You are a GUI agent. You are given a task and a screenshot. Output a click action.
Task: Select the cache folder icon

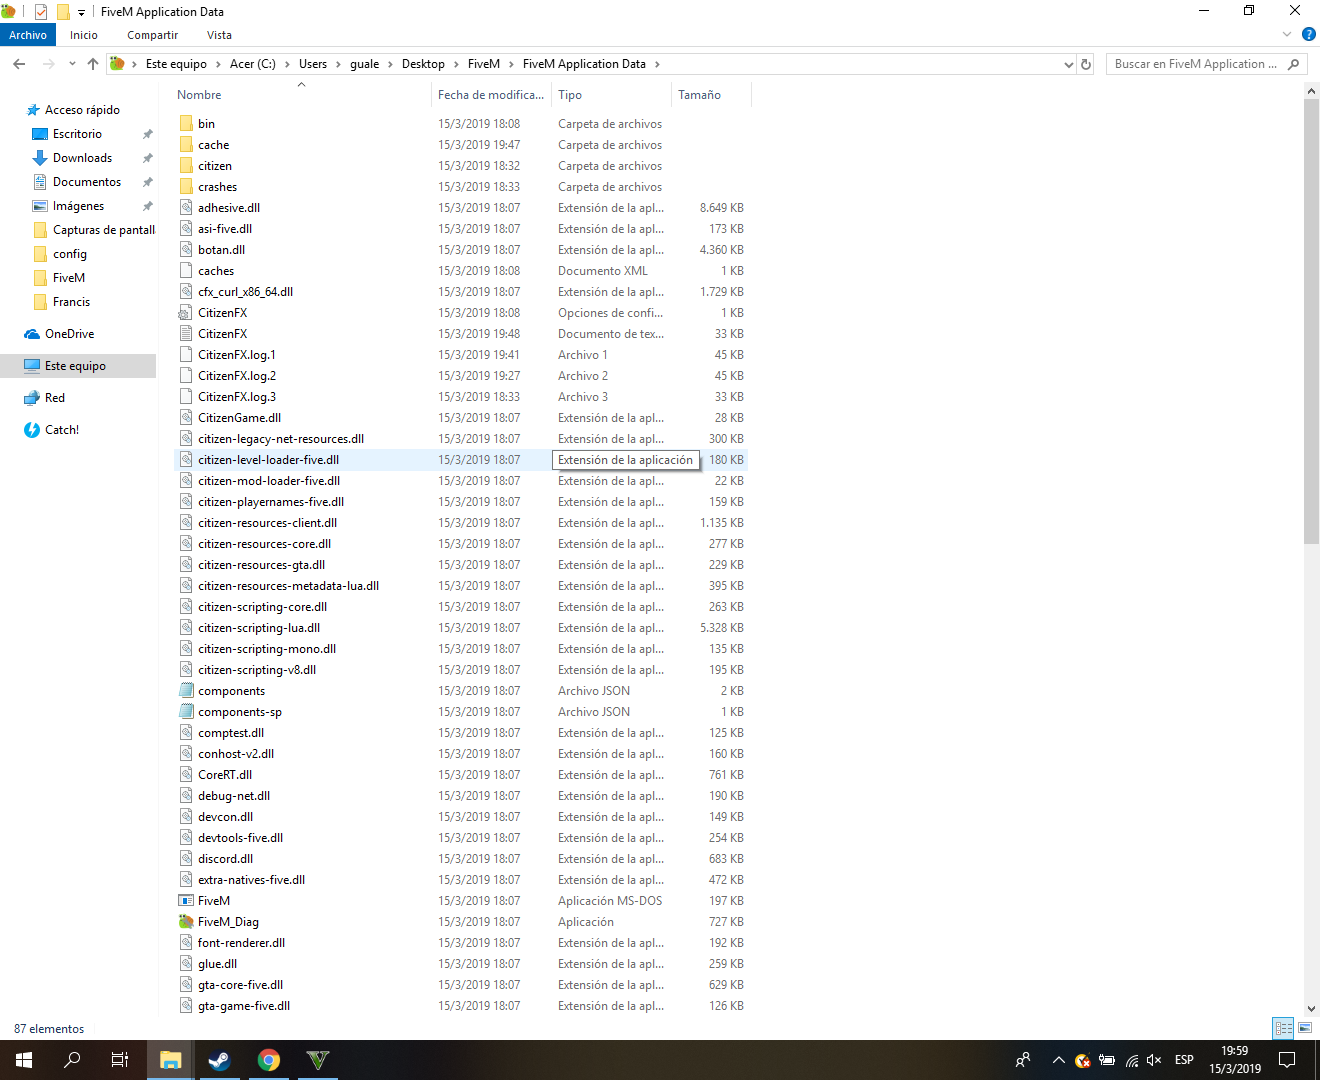coord(186,145)
